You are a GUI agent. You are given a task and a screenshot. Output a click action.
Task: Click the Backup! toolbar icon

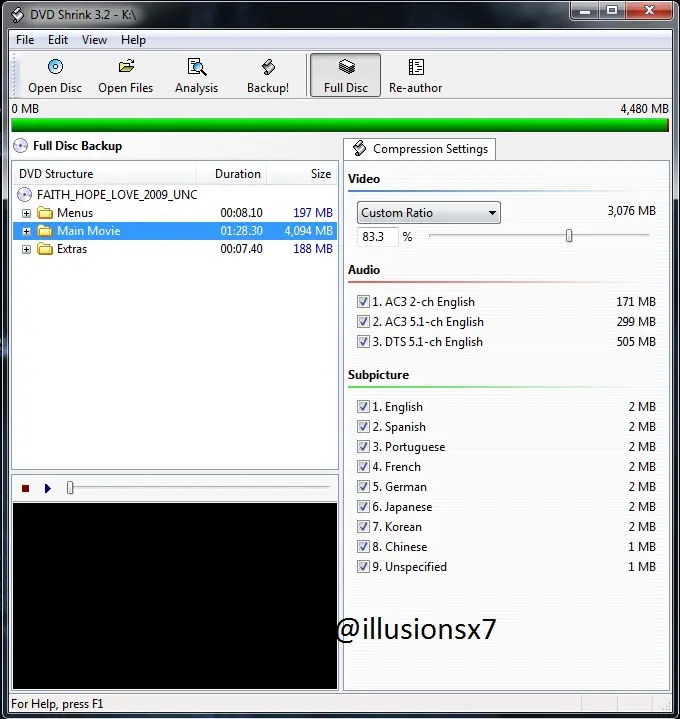coord(268,67)
